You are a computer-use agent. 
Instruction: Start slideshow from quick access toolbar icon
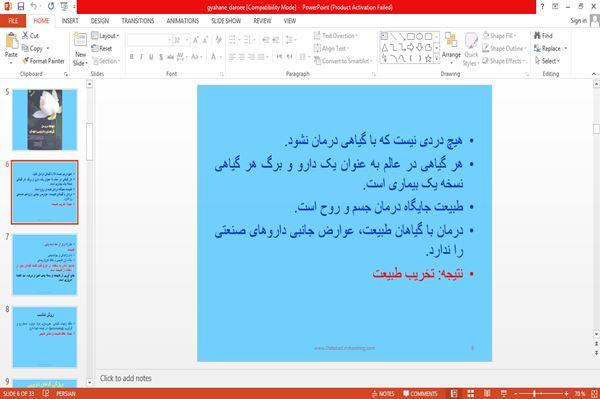pos(64,6)
